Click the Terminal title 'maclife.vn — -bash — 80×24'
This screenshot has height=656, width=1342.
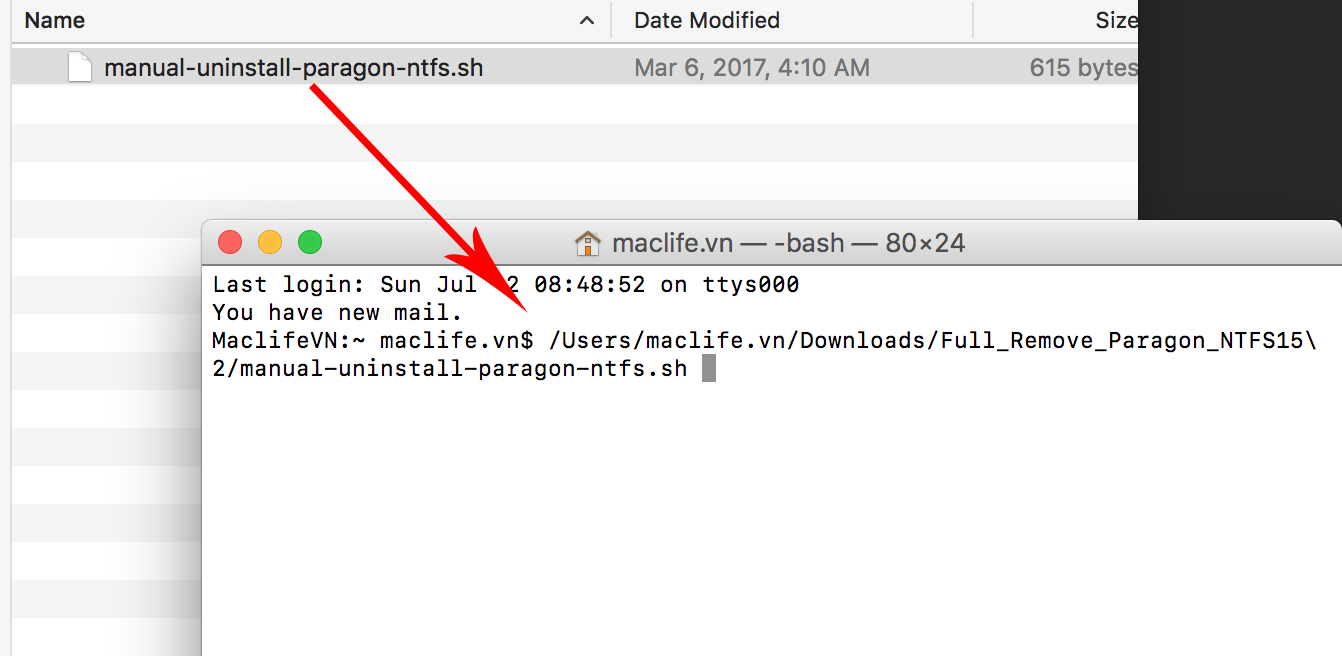pyautogui.click(x=788, y=243)
